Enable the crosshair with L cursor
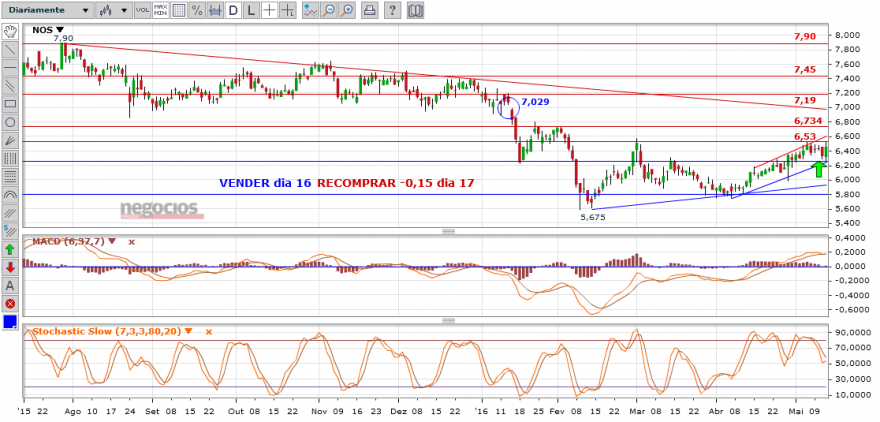 288,10
